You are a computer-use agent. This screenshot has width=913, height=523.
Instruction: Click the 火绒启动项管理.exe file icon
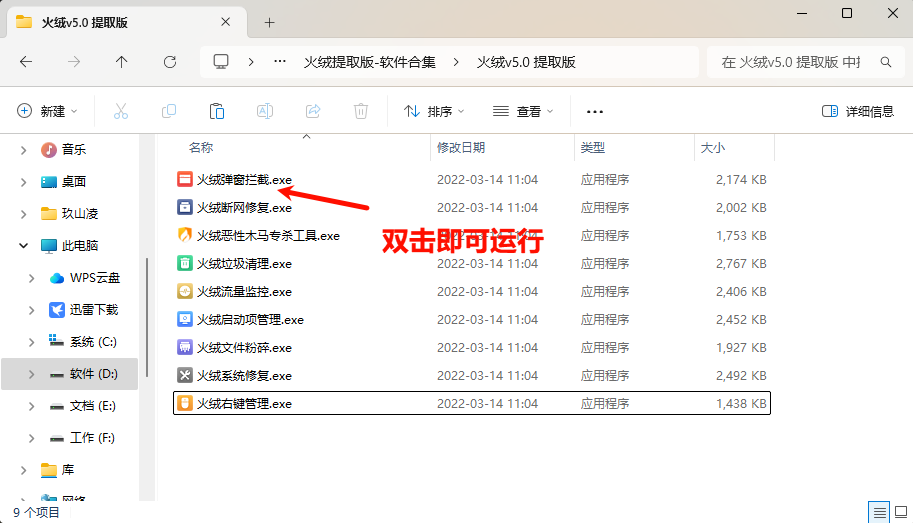(x=185, y=319)
